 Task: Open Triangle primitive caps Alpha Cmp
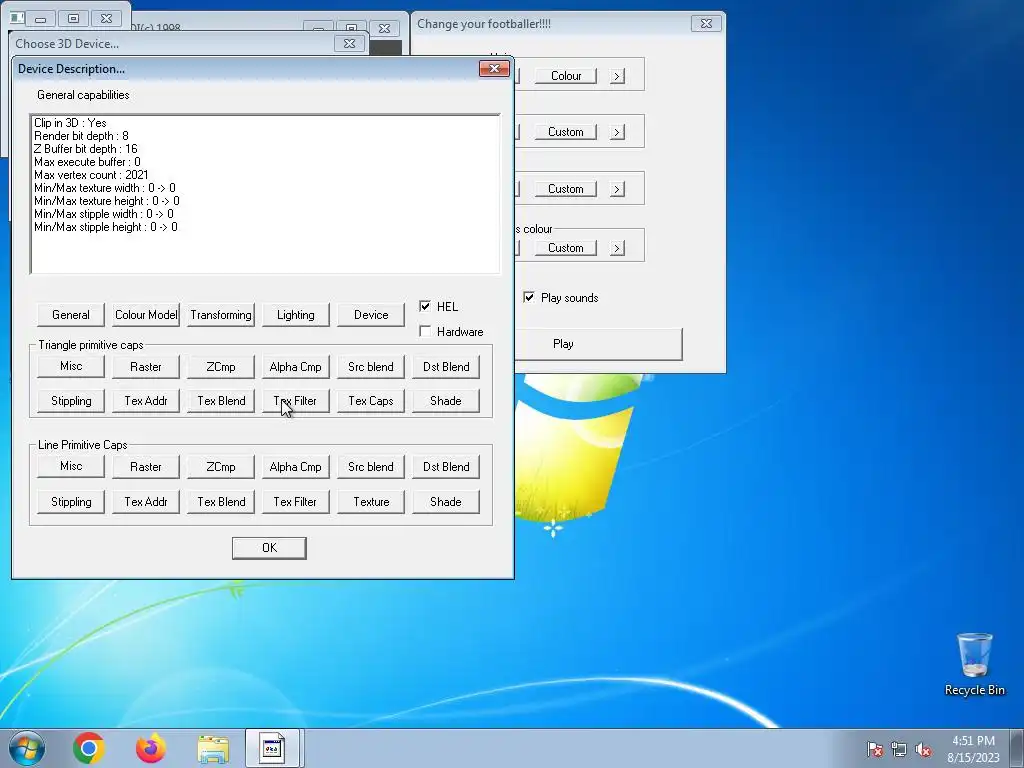(296, 366)
